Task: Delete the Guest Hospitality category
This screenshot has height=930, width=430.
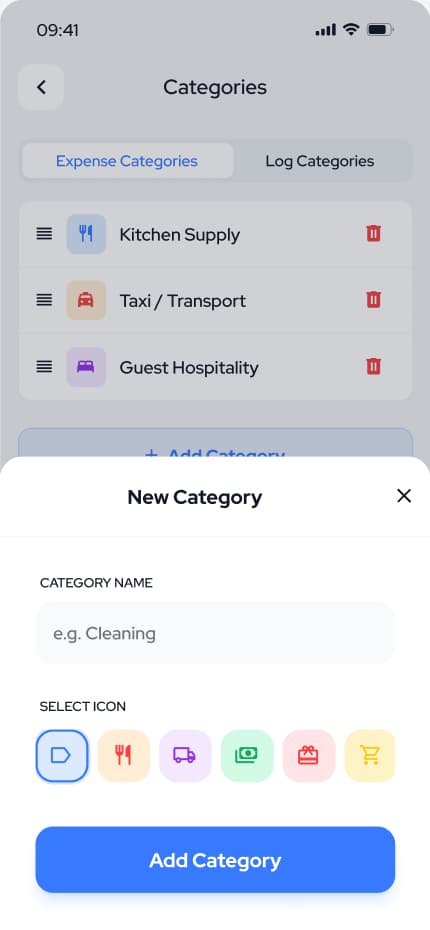Action: coord(373,367)
